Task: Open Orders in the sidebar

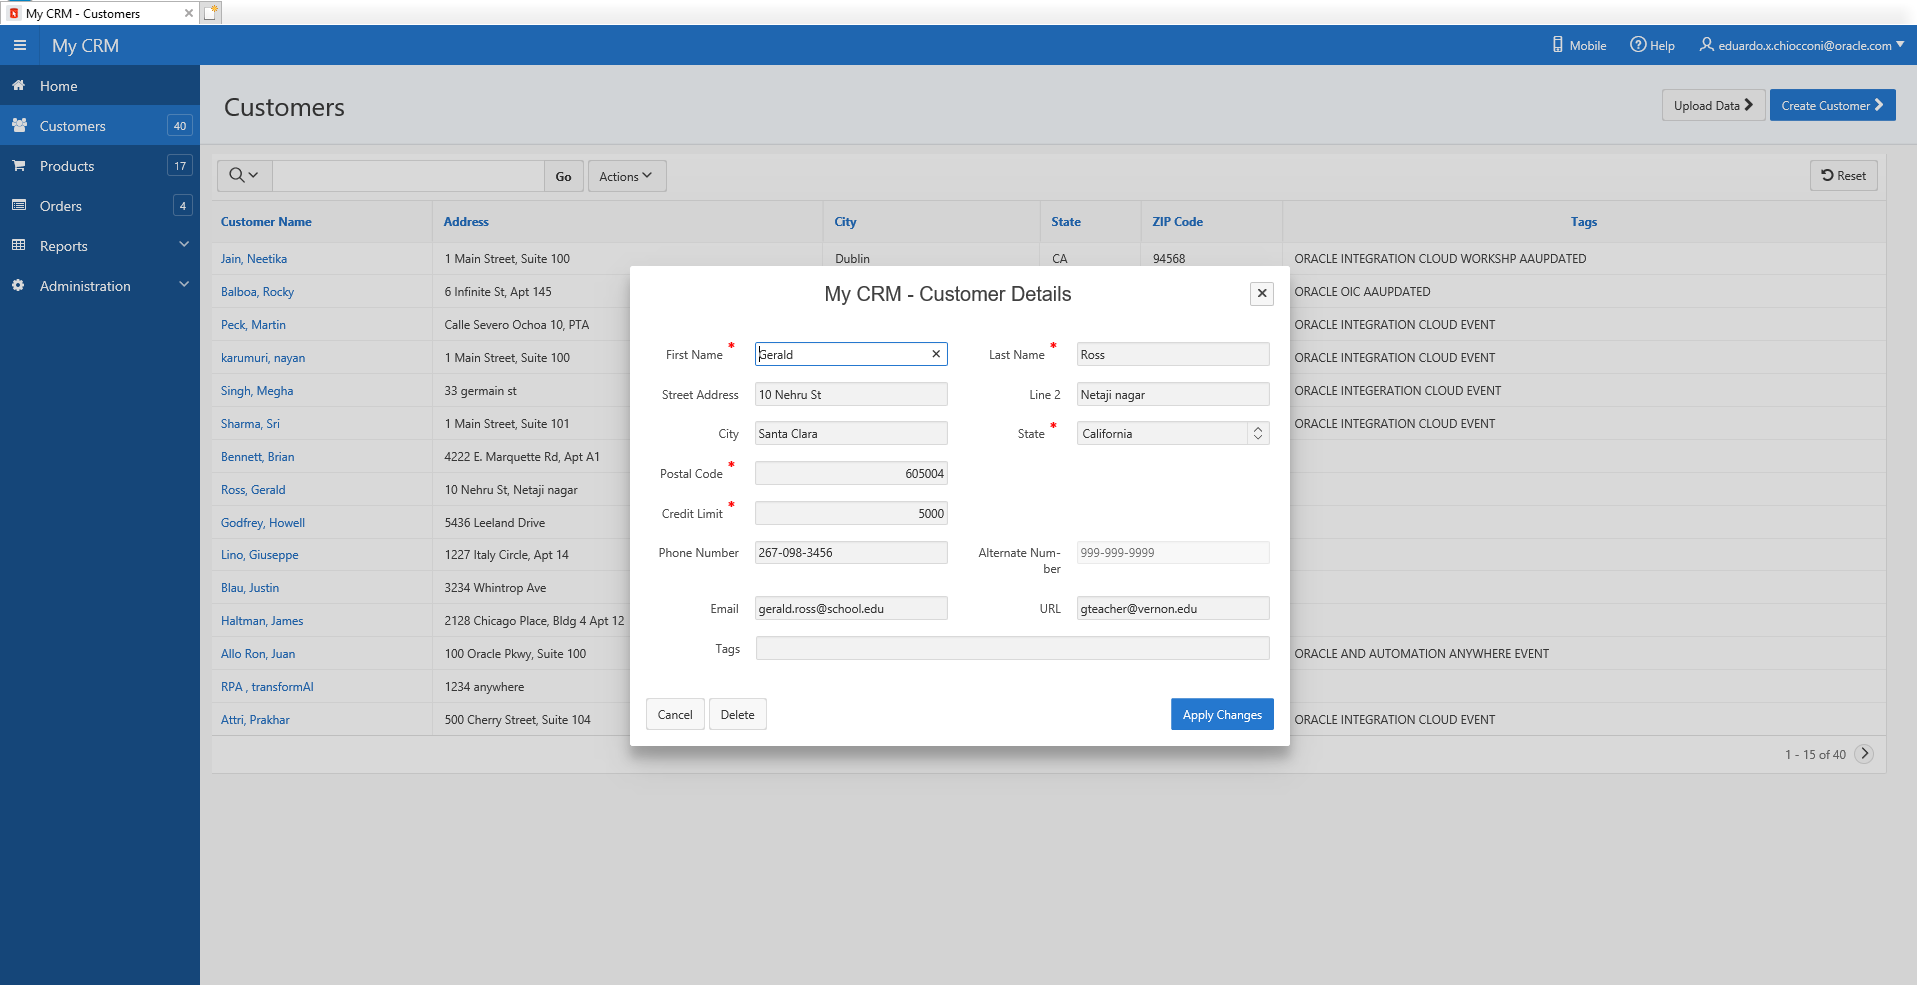Action: point(61,206)
